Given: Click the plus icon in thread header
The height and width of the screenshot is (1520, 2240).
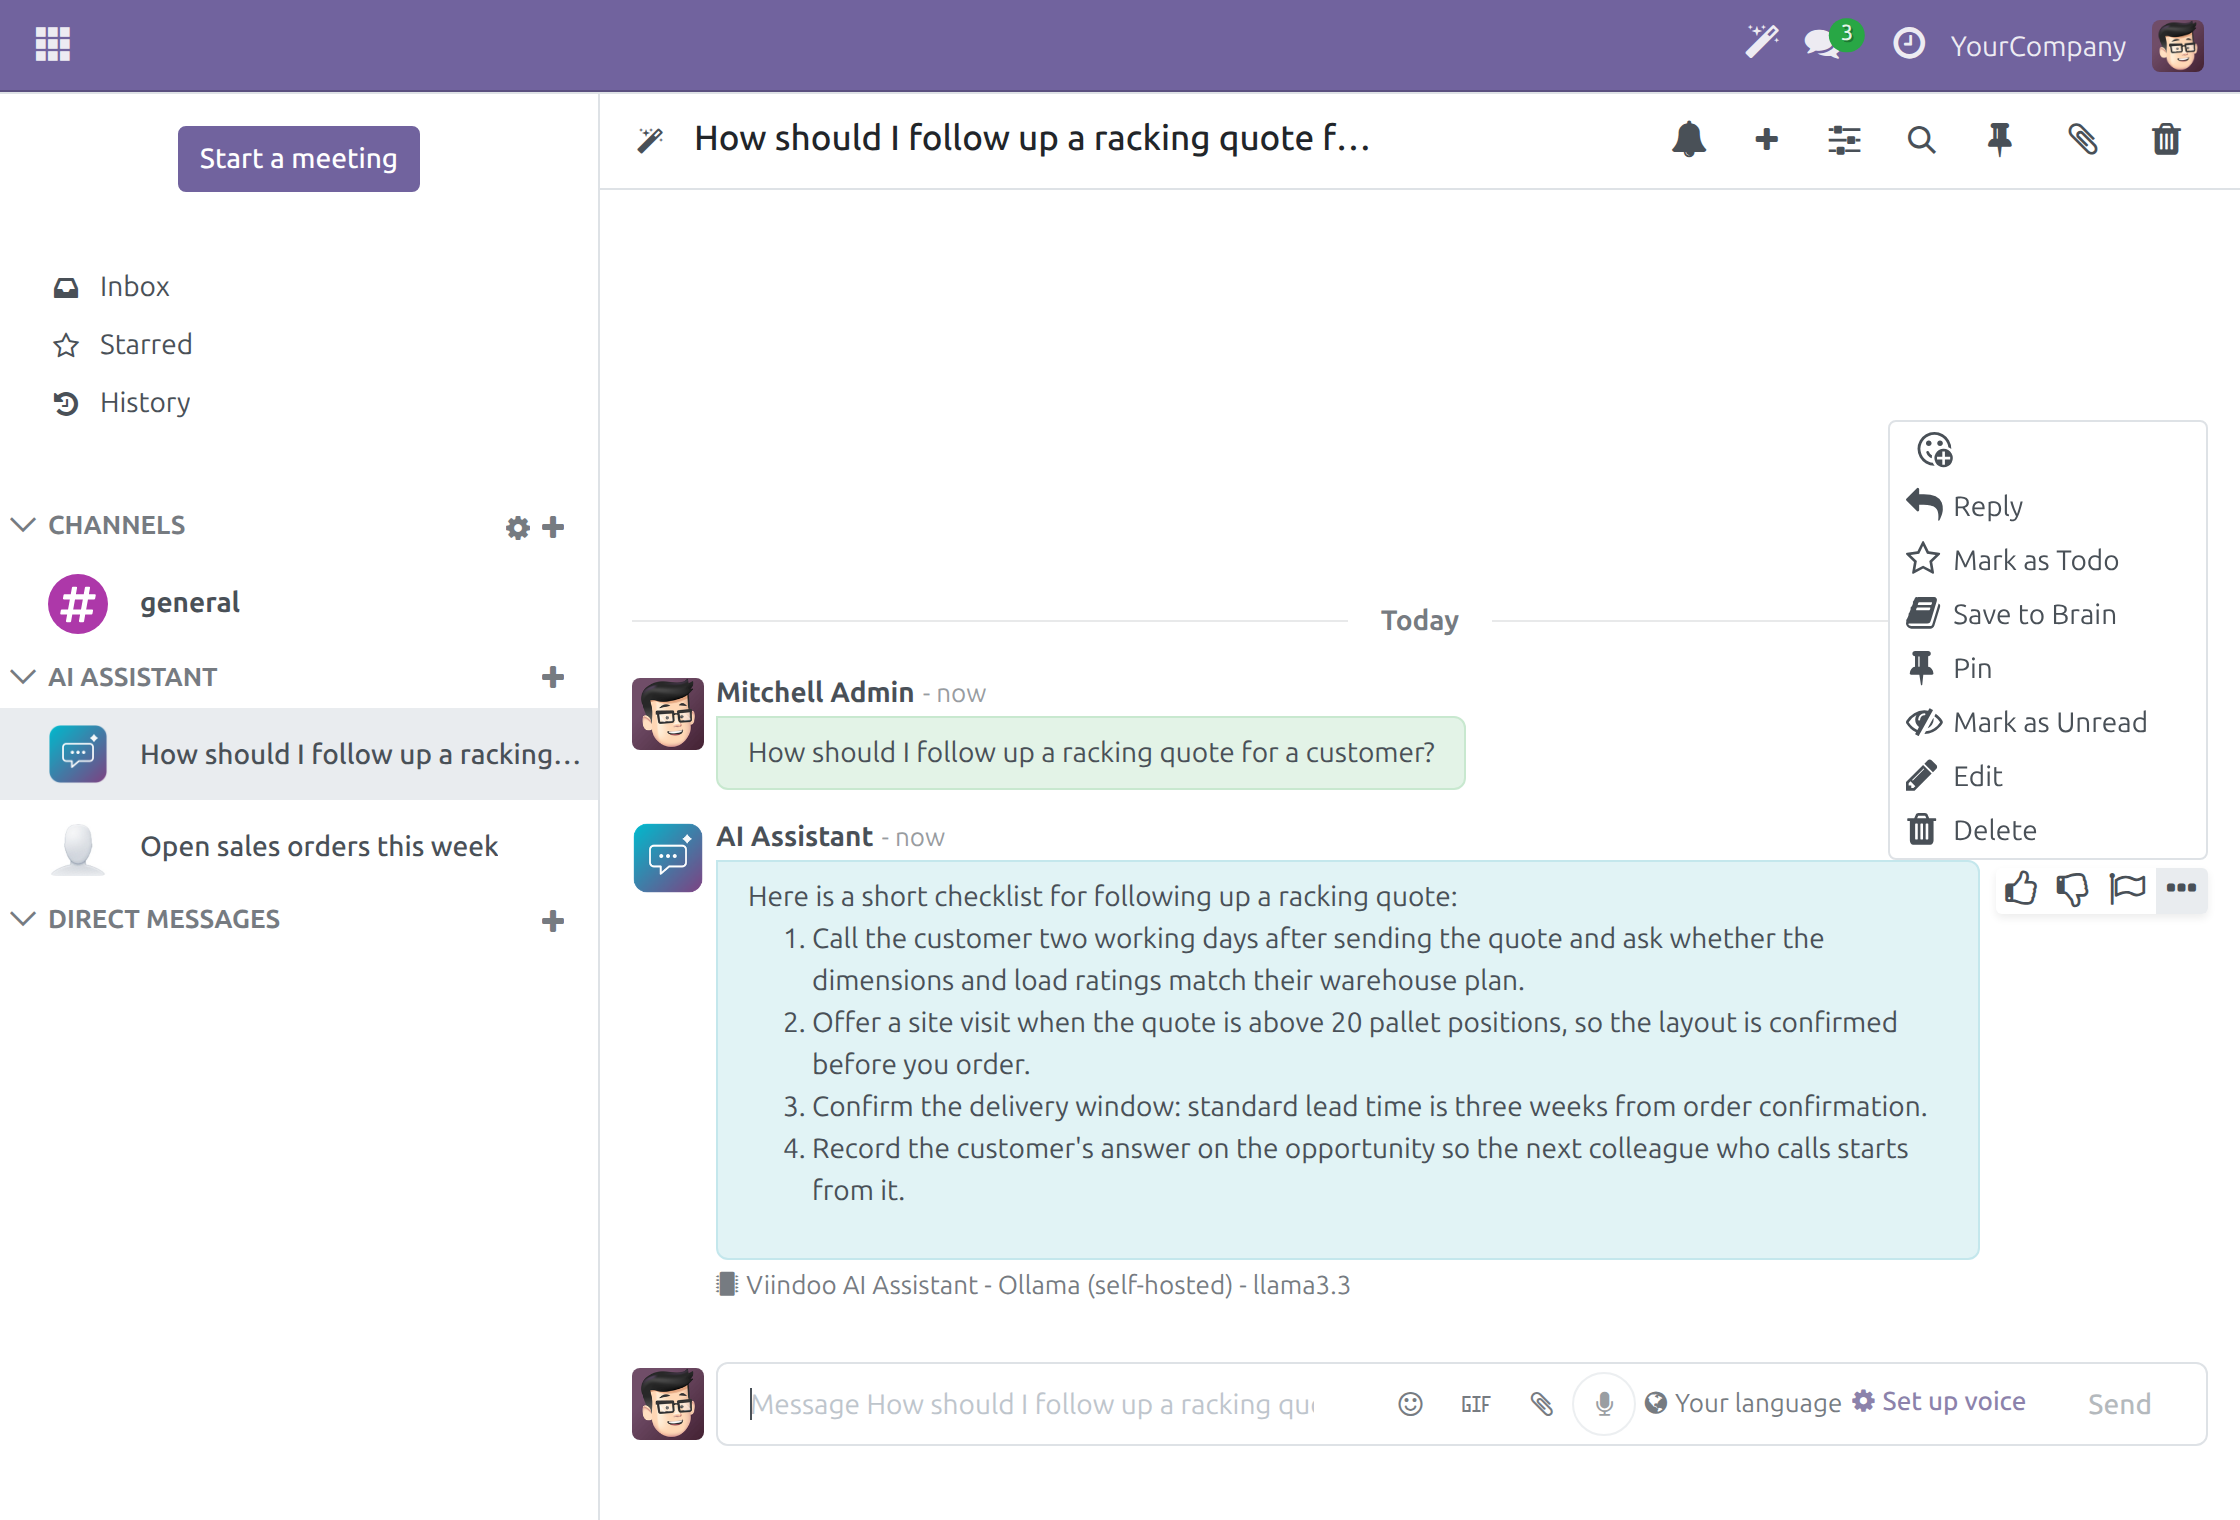Looking at the screenshot, I should click(x=1766, y=139).
